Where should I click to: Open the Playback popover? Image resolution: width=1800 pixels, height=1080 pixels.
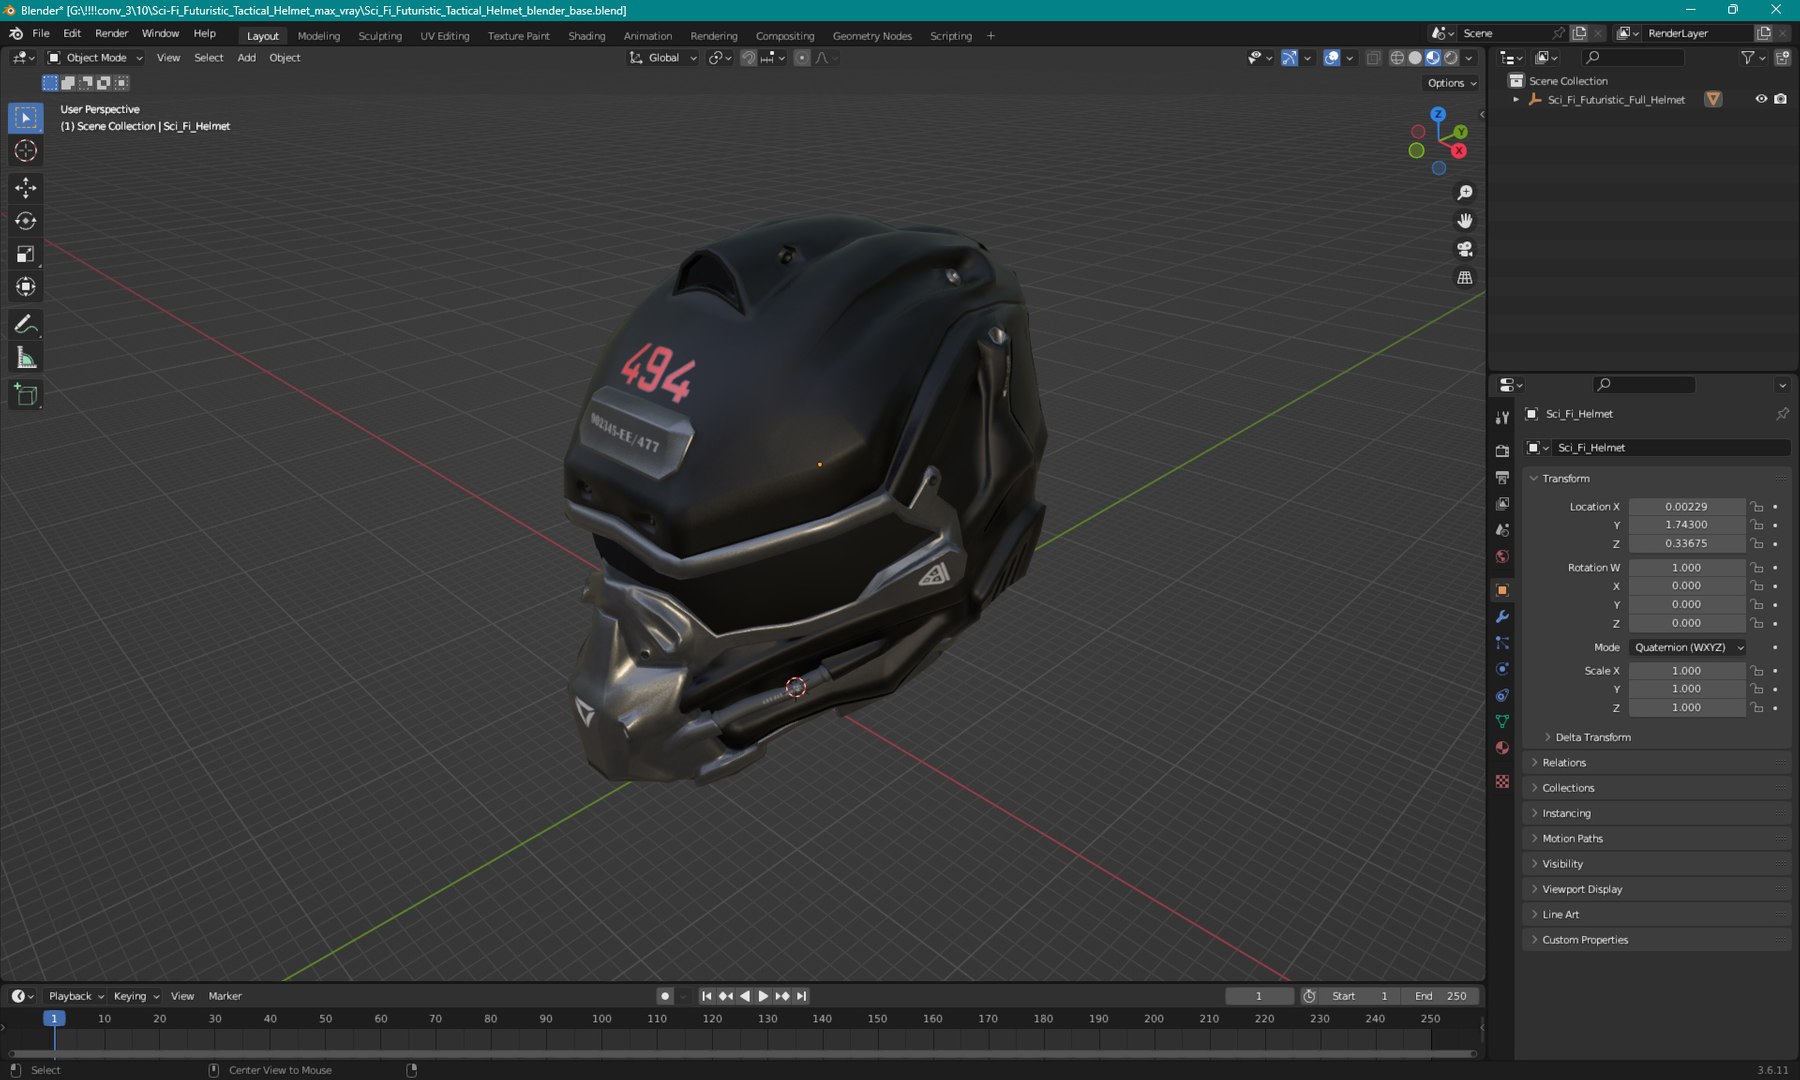click(76, 996)
